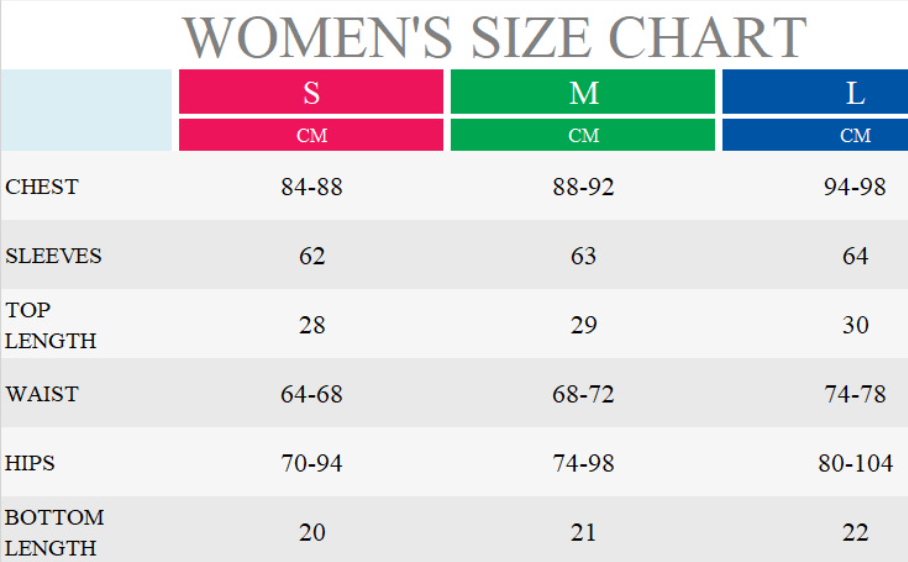The image size is (908, 562).
Task: Click the 80-104 hips measurement
Action: (855, 463)
